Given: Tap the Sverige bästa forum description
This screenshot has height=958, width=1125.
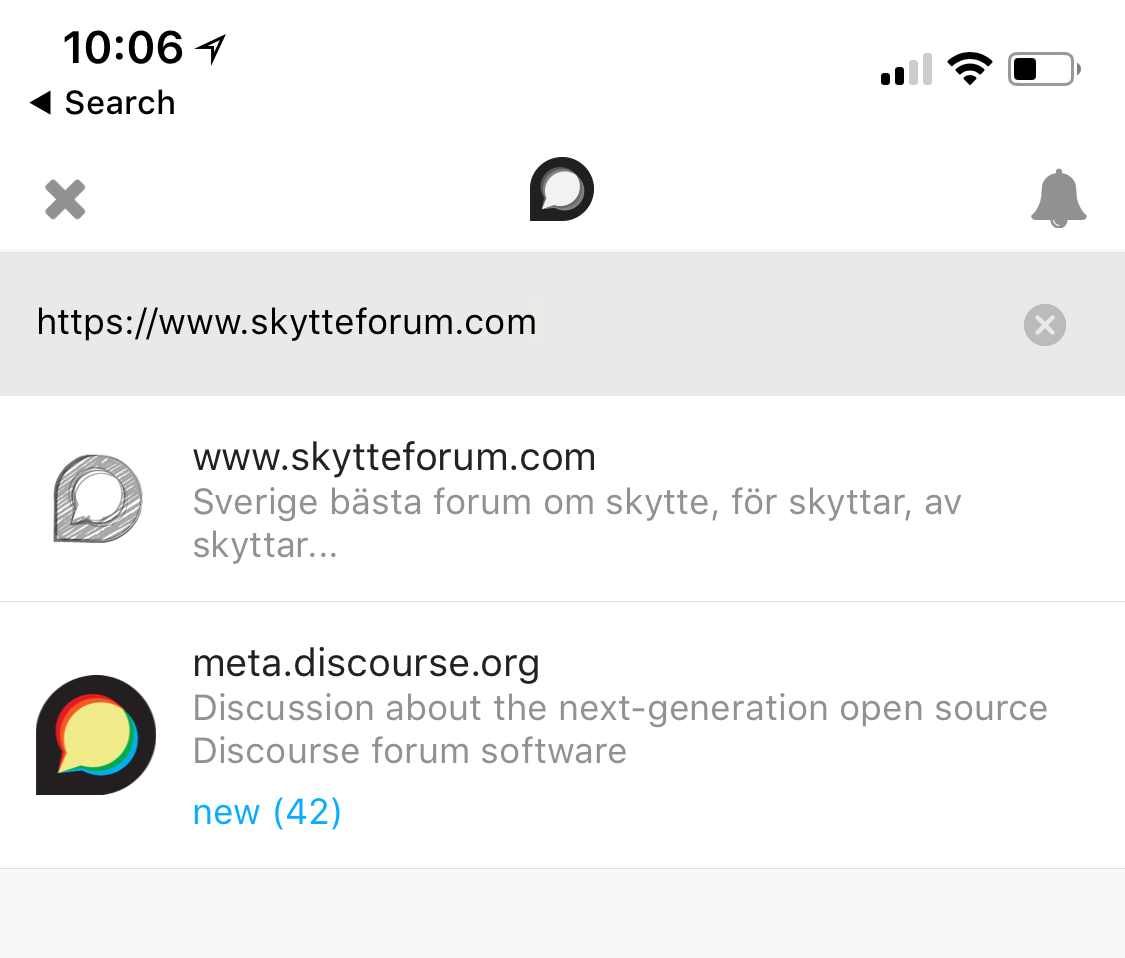Looking at the screenshot, I should coord(576,523).
